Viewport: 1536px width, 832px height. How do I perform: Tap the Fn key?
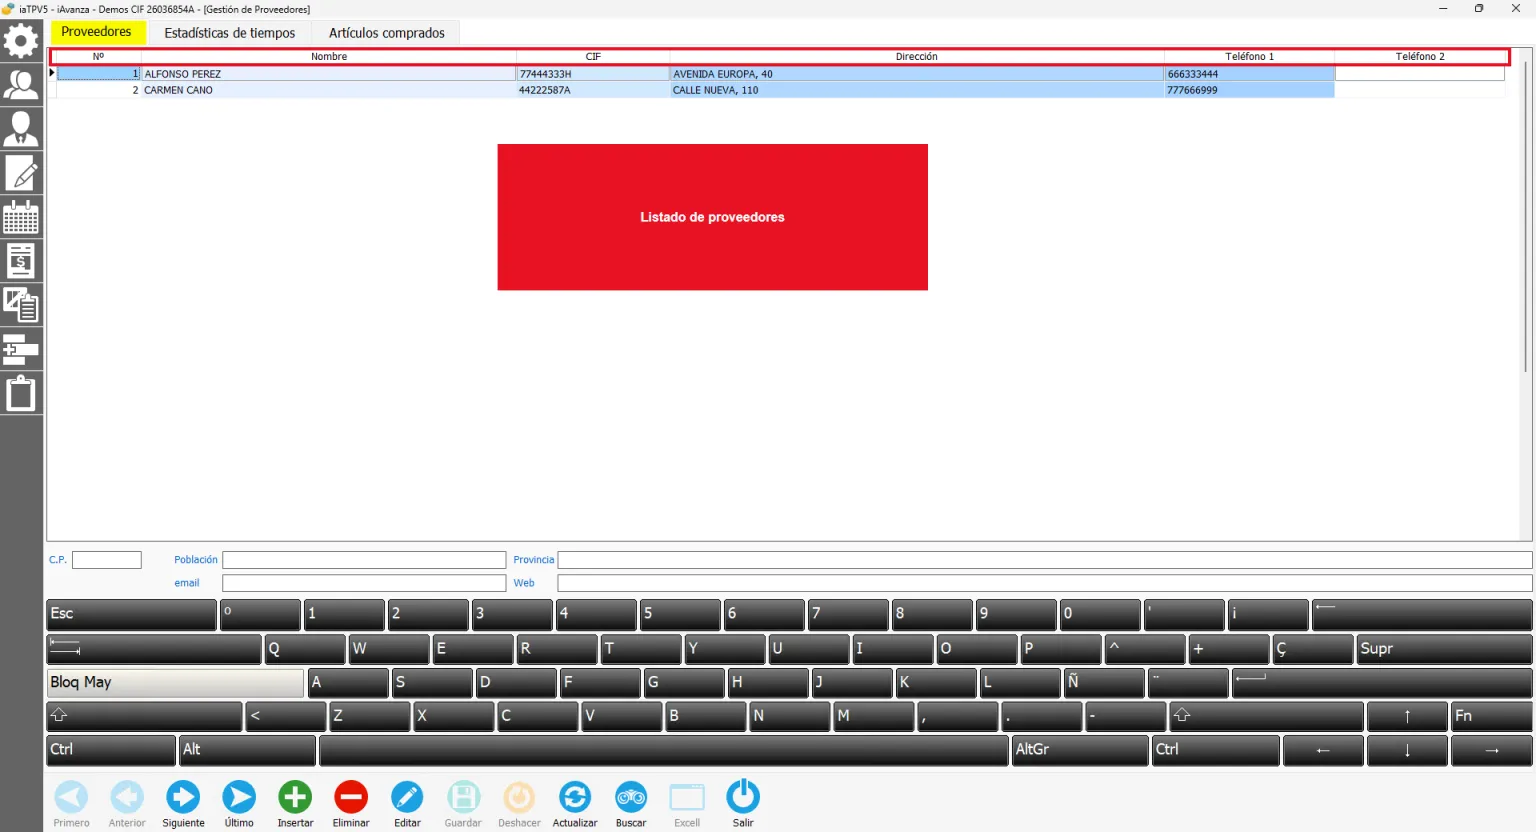tap(1491, 716)
